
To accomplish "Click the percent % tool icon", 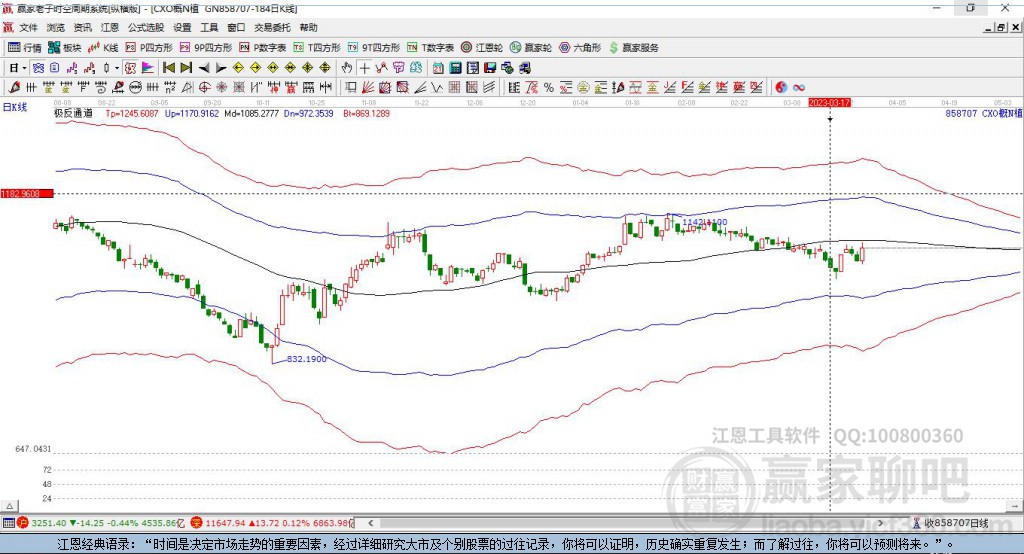I will coord(549,88).
